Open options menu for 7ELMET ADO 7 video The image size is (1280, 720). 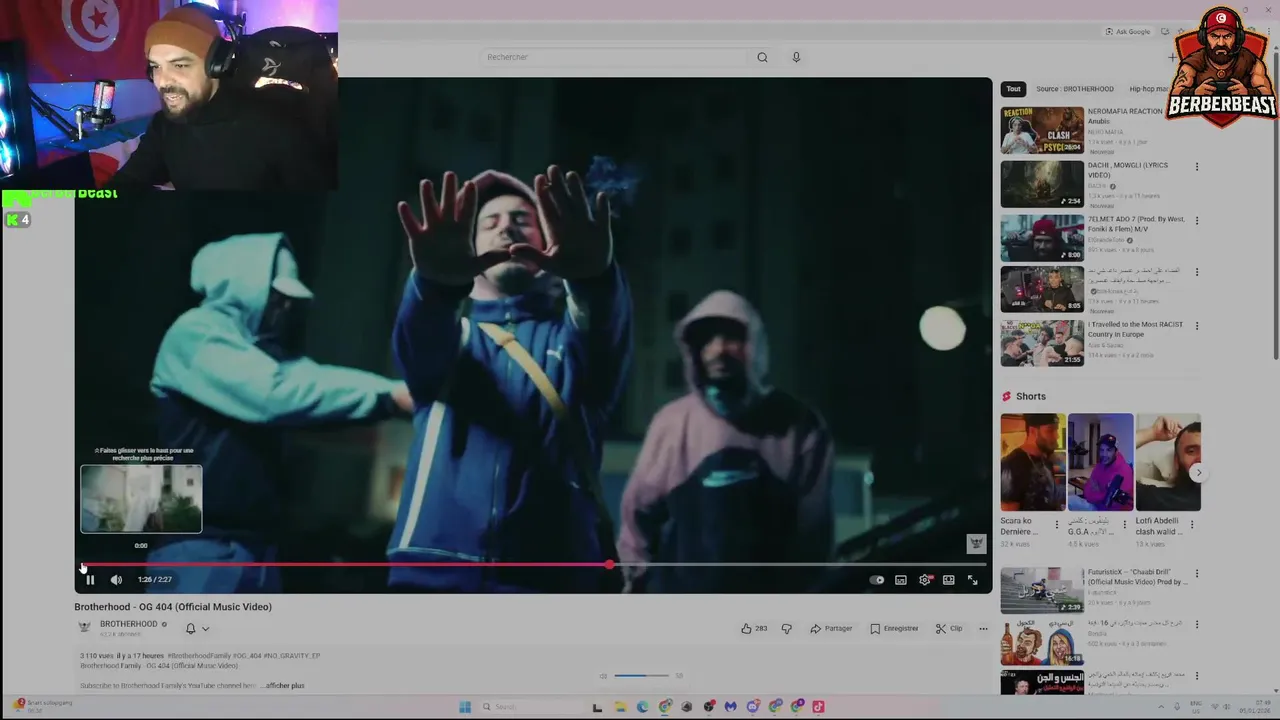[1197, 220]
